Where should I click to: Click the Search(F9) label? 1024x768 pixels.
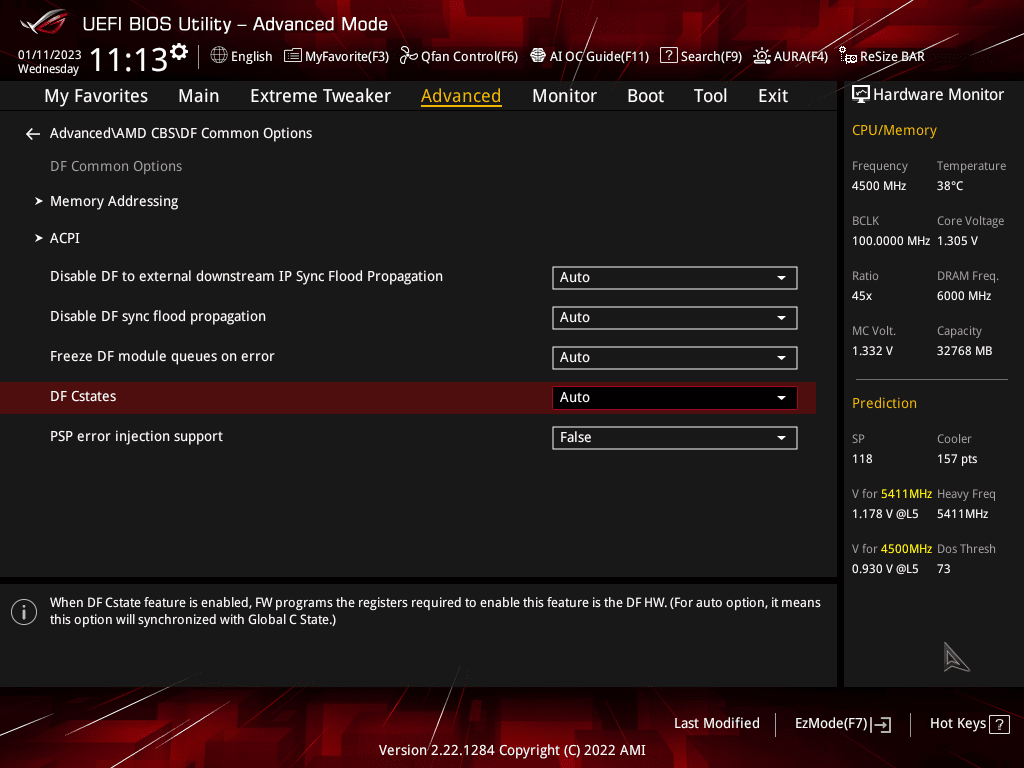click(x=711, y=56)
